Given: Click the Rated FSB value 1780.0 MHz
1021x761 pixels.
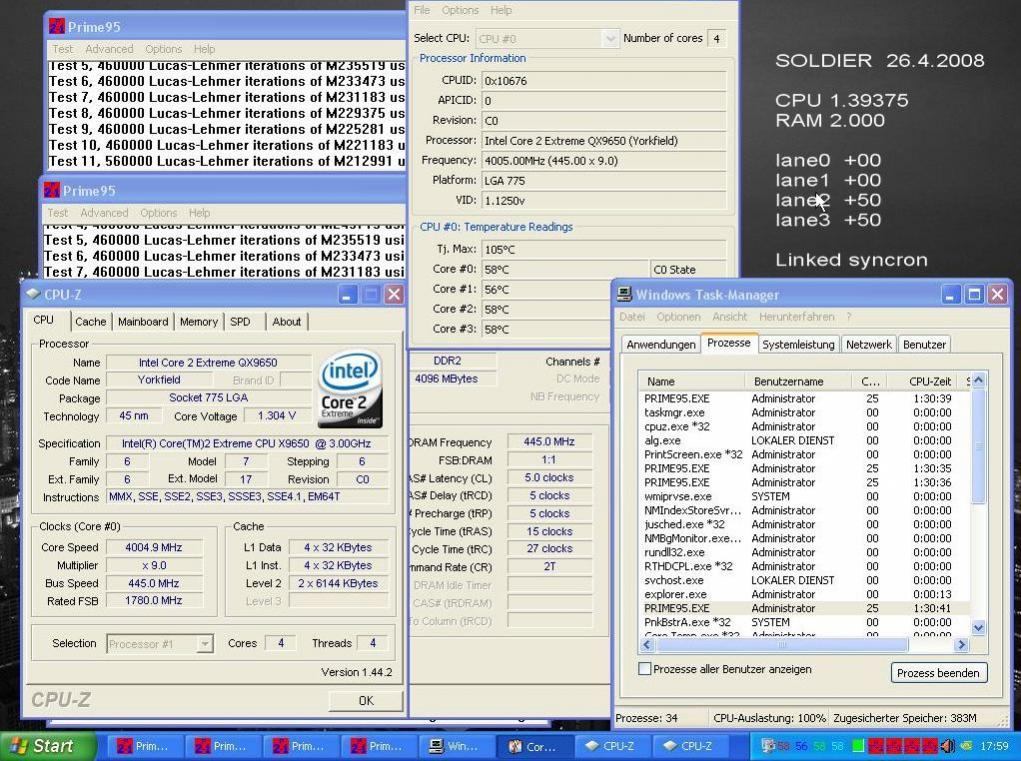Looking at the screenshot, I should [154, 601].
